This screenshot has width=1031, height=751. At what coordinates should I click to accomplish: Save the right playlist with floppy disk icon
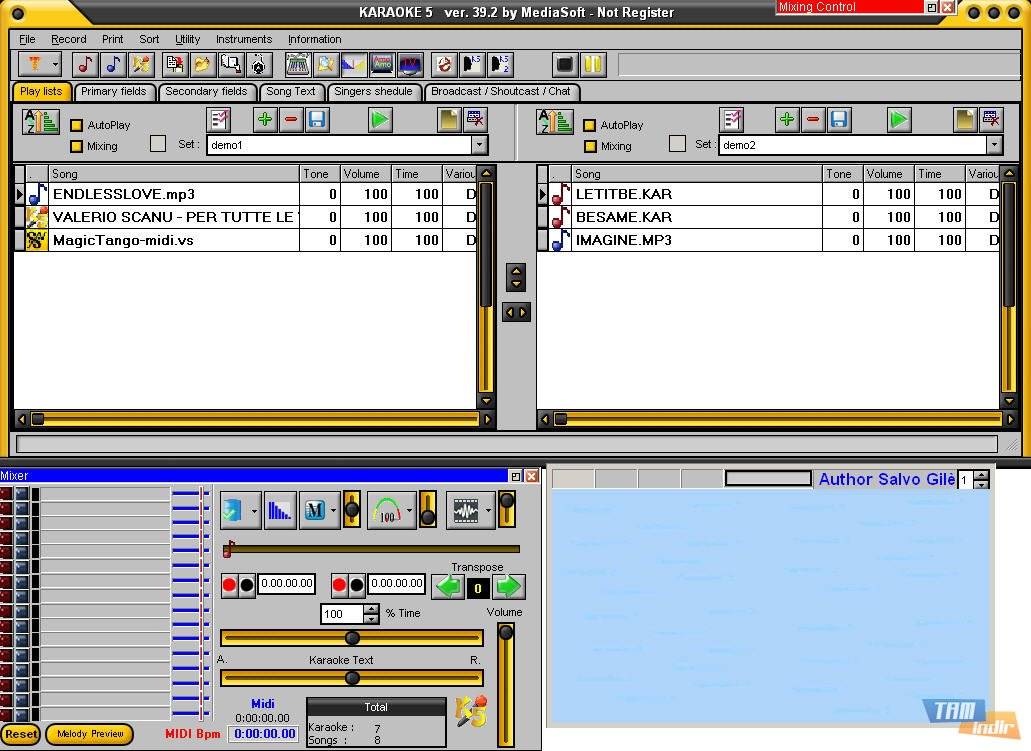pyautogui.click(x=839, y=120)
